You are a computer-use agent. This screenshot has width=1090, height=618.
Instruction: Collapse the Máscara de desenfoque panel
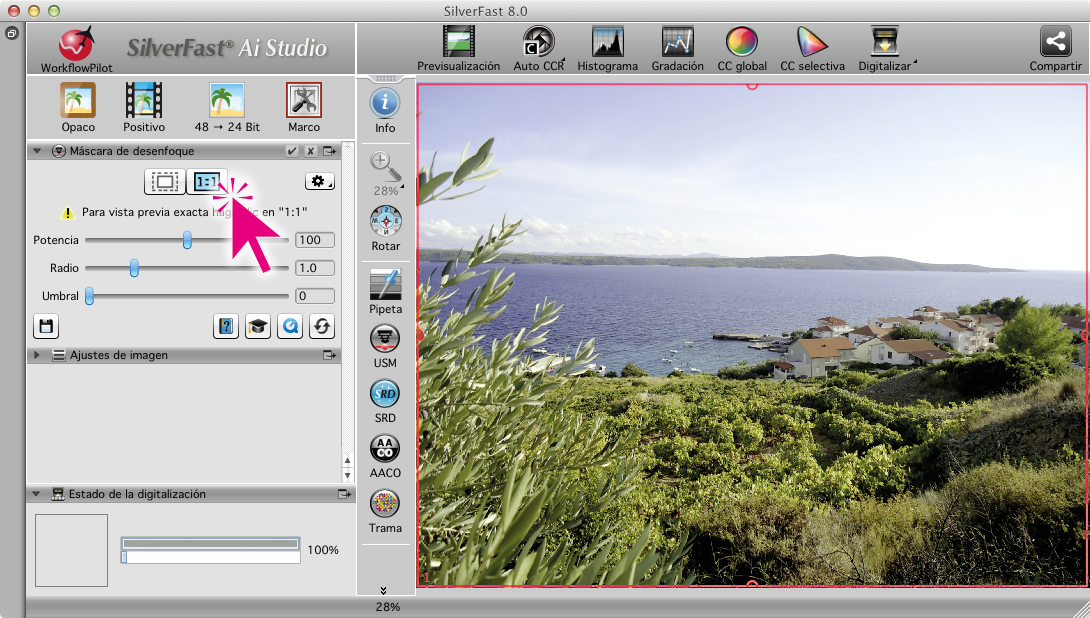[37, 152]
